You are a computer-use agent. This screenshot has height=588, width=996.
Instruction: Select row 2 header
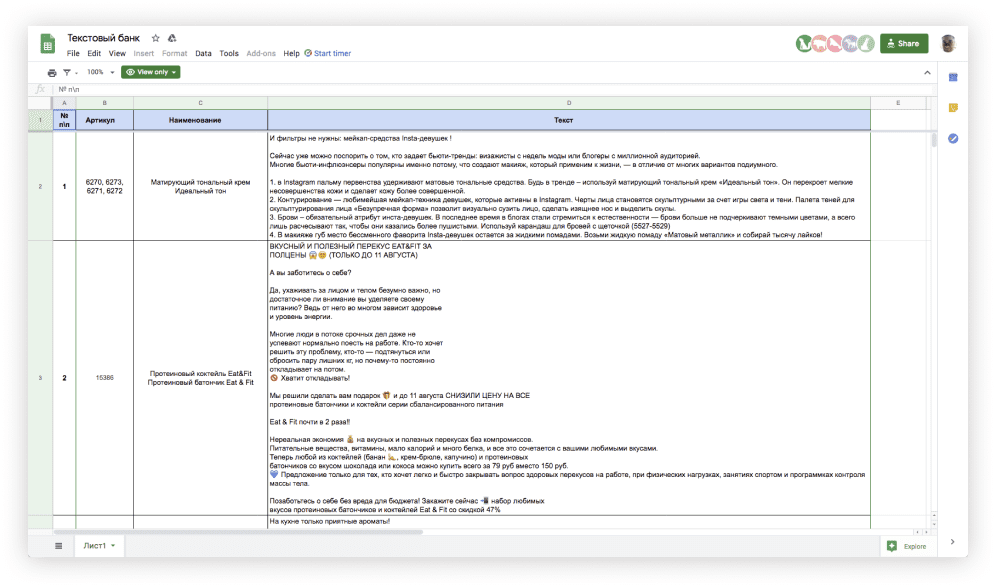[x=40, y=186]
